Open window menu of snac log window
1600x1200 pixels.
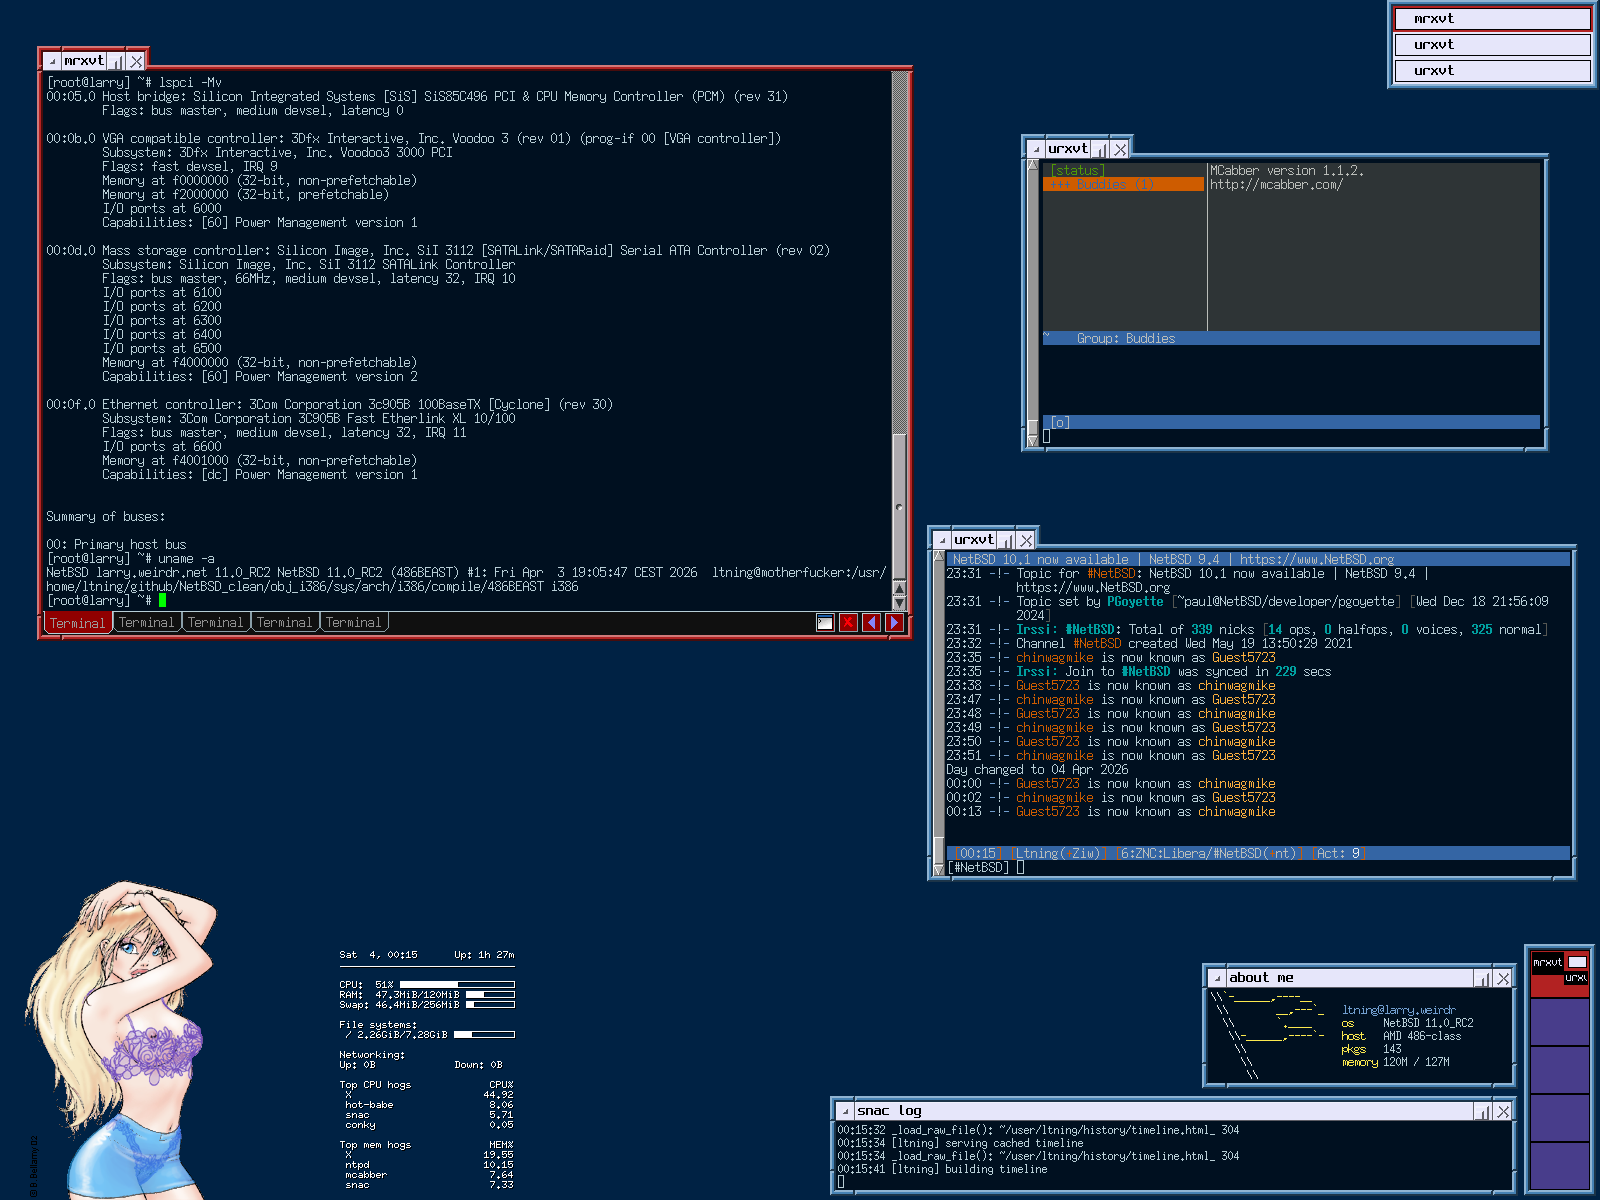pos(845,1112)
